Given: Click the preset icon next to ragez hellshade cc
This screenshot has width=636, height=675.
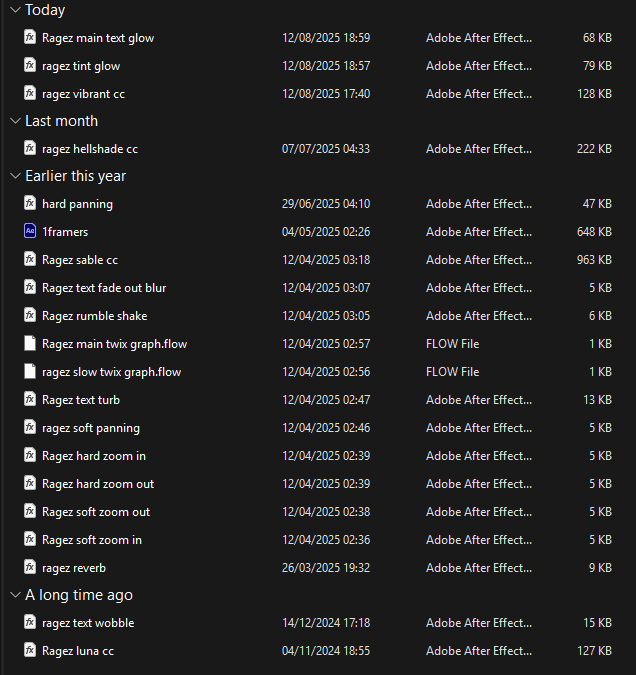Looking at the screenshot, I should click(30, 148).
